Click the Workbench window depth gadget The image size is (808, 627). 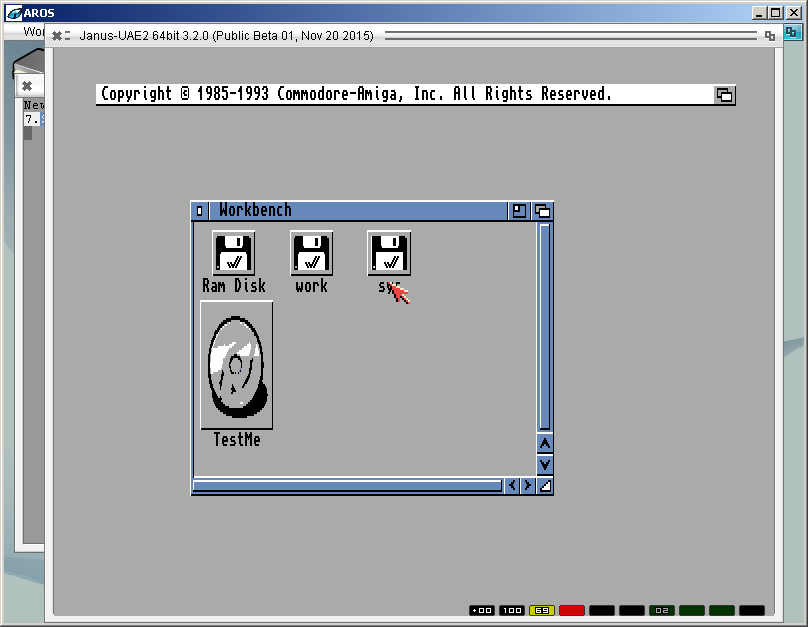tap(542, 211)
